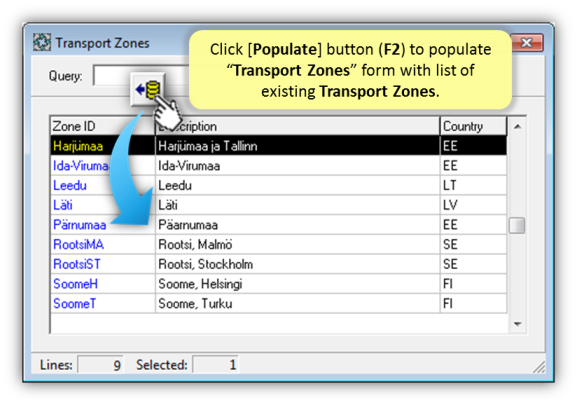Close the Transport Zones window
Image resolution: width=577 pixels, height=405 pixels.
527,43
